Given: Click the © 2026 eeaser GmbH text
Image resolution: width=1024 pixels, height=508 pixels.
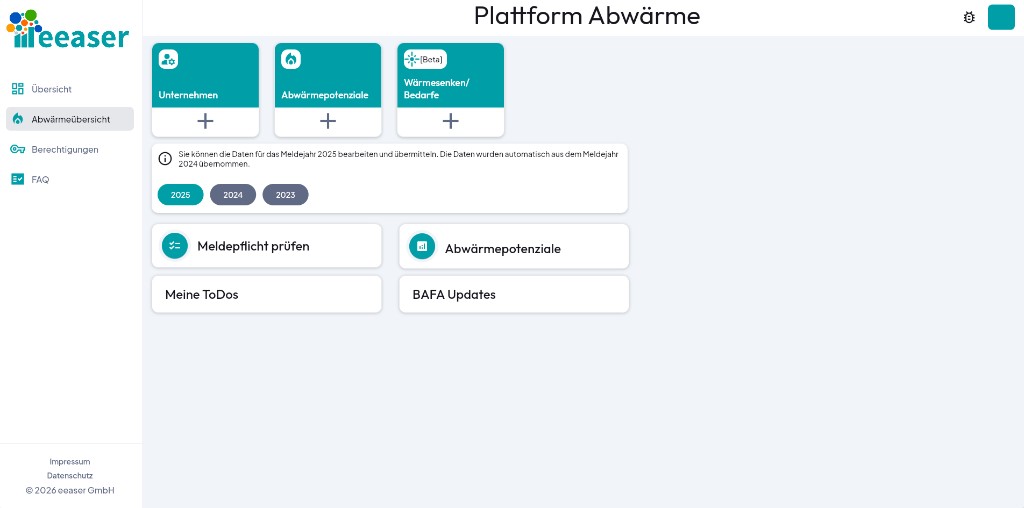Looking at the screenshot, I should point(70,490).
